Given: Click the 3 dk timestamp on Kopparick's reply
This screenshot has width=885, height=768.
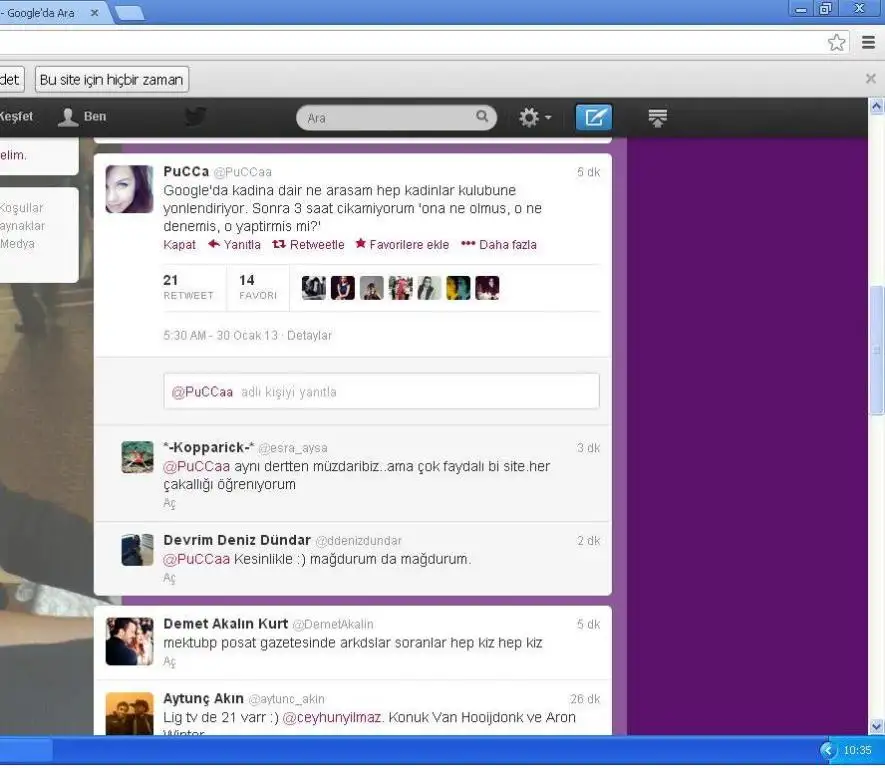Looking at the screenshot, I should tap(588, 448).
